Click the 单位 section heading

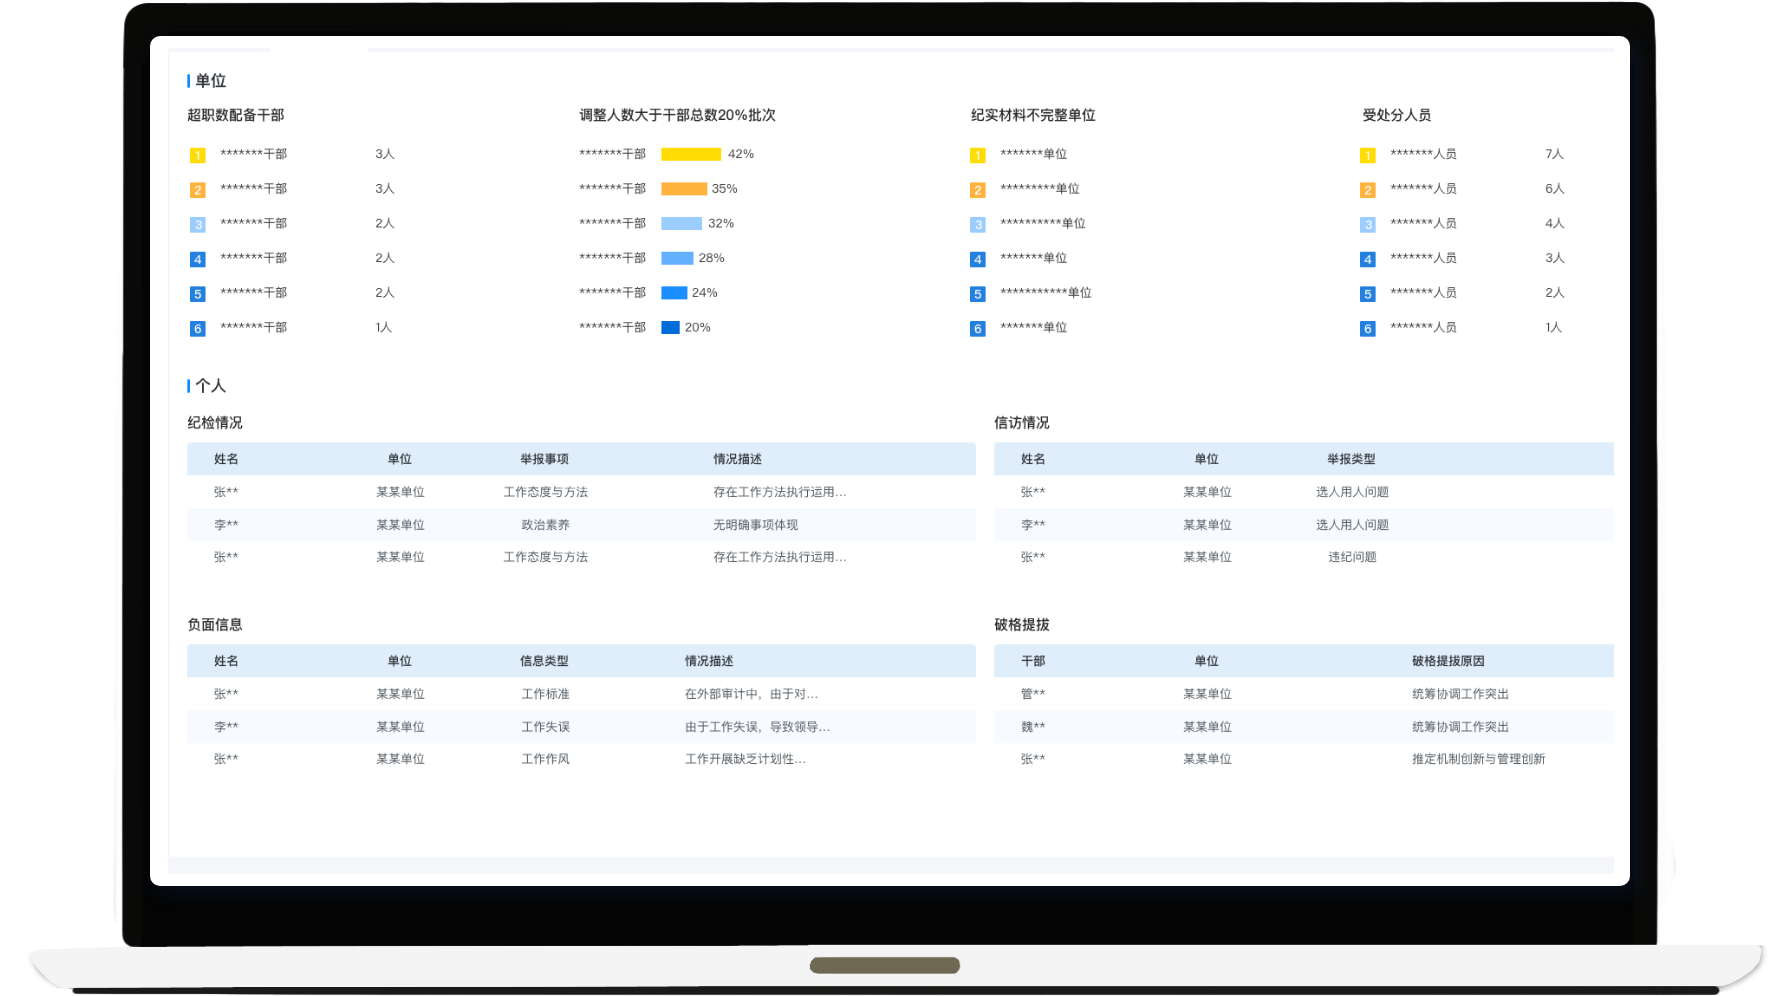coord(210,81)
